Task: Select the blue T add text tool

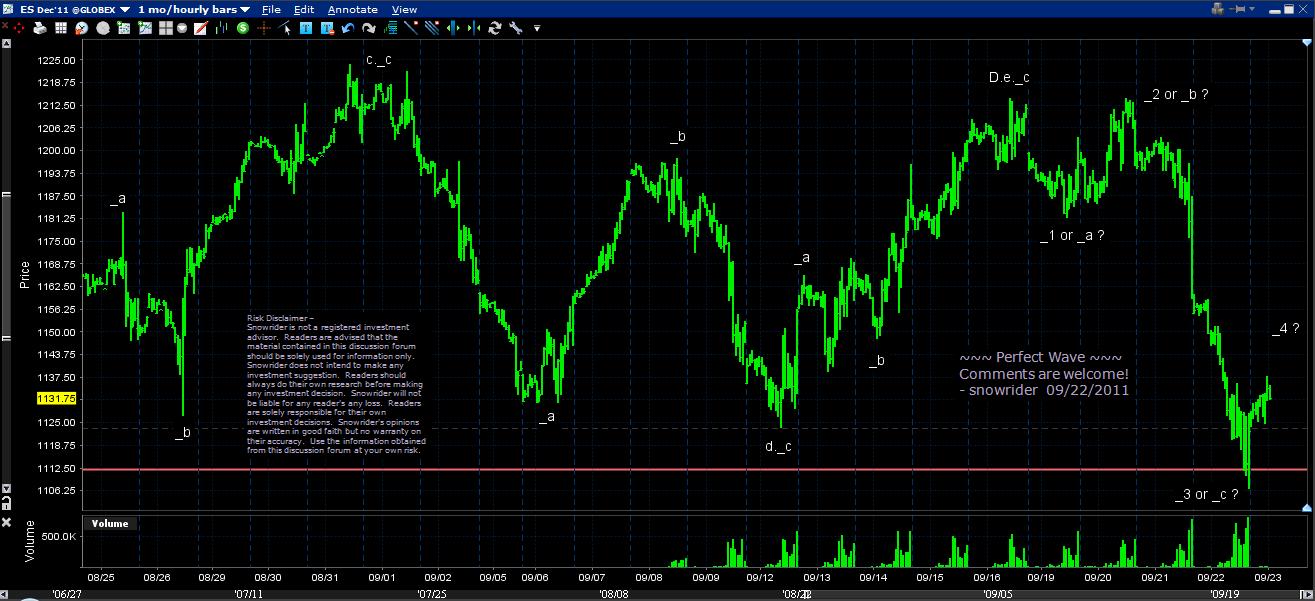Action: [x=304, y=28]
